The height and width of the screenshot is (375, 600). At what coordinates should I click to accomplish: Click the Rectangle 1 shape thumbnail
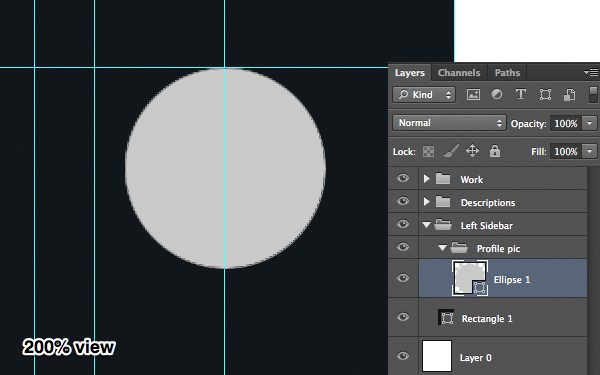point(446,318)
